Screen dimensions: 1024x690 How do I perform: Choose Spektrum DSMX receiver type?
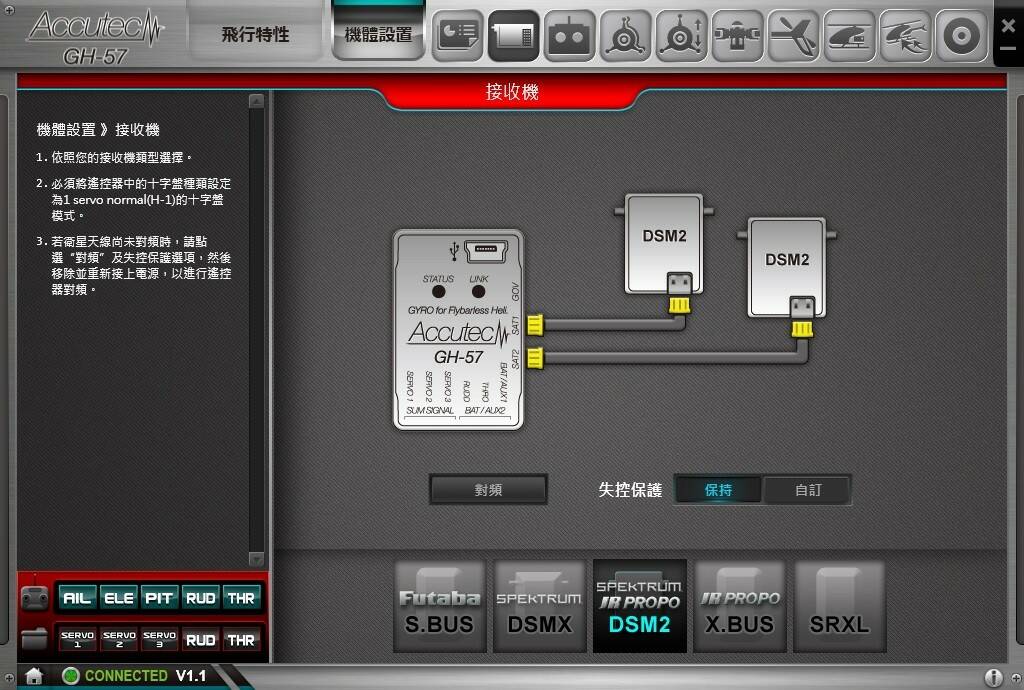[539, 606]
